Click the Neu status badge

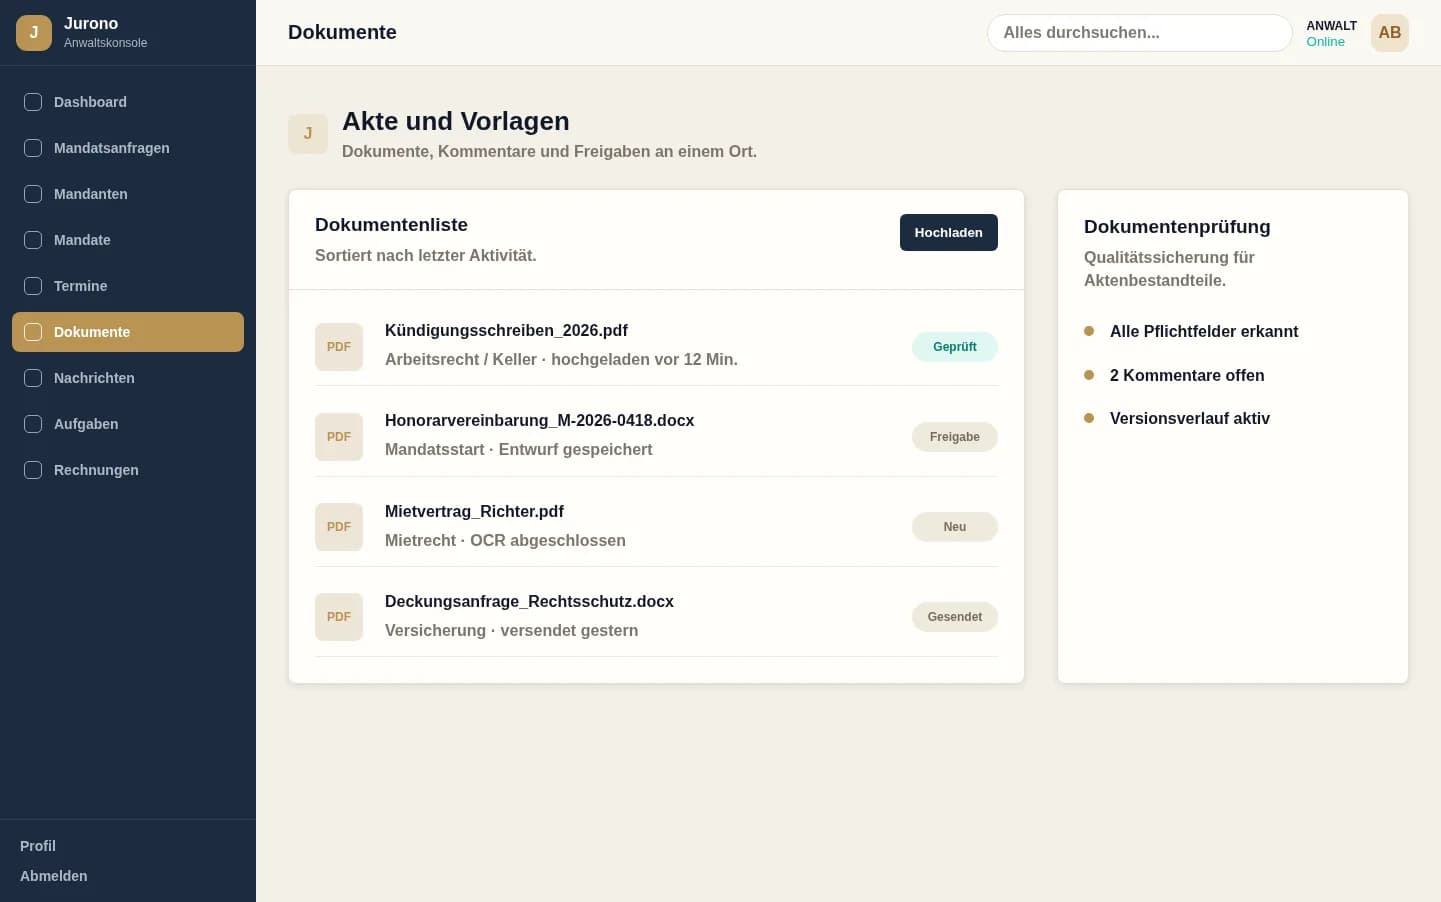coord(955,527)
